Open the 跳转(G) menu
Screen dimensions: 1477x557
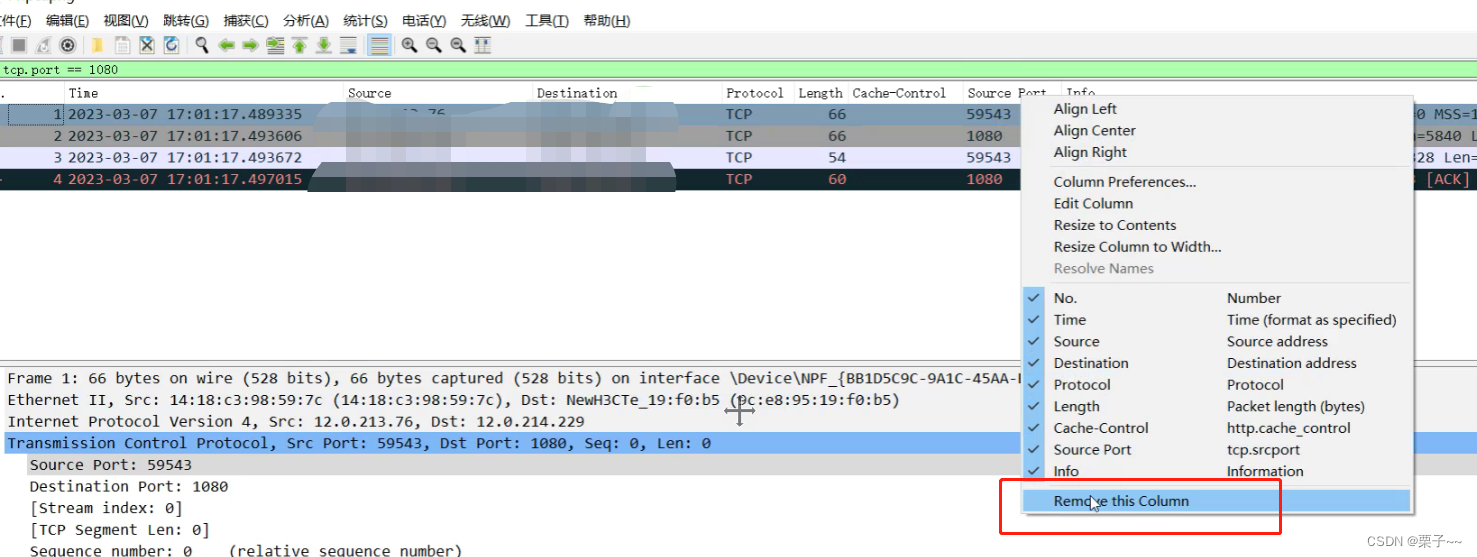point(186,21)
